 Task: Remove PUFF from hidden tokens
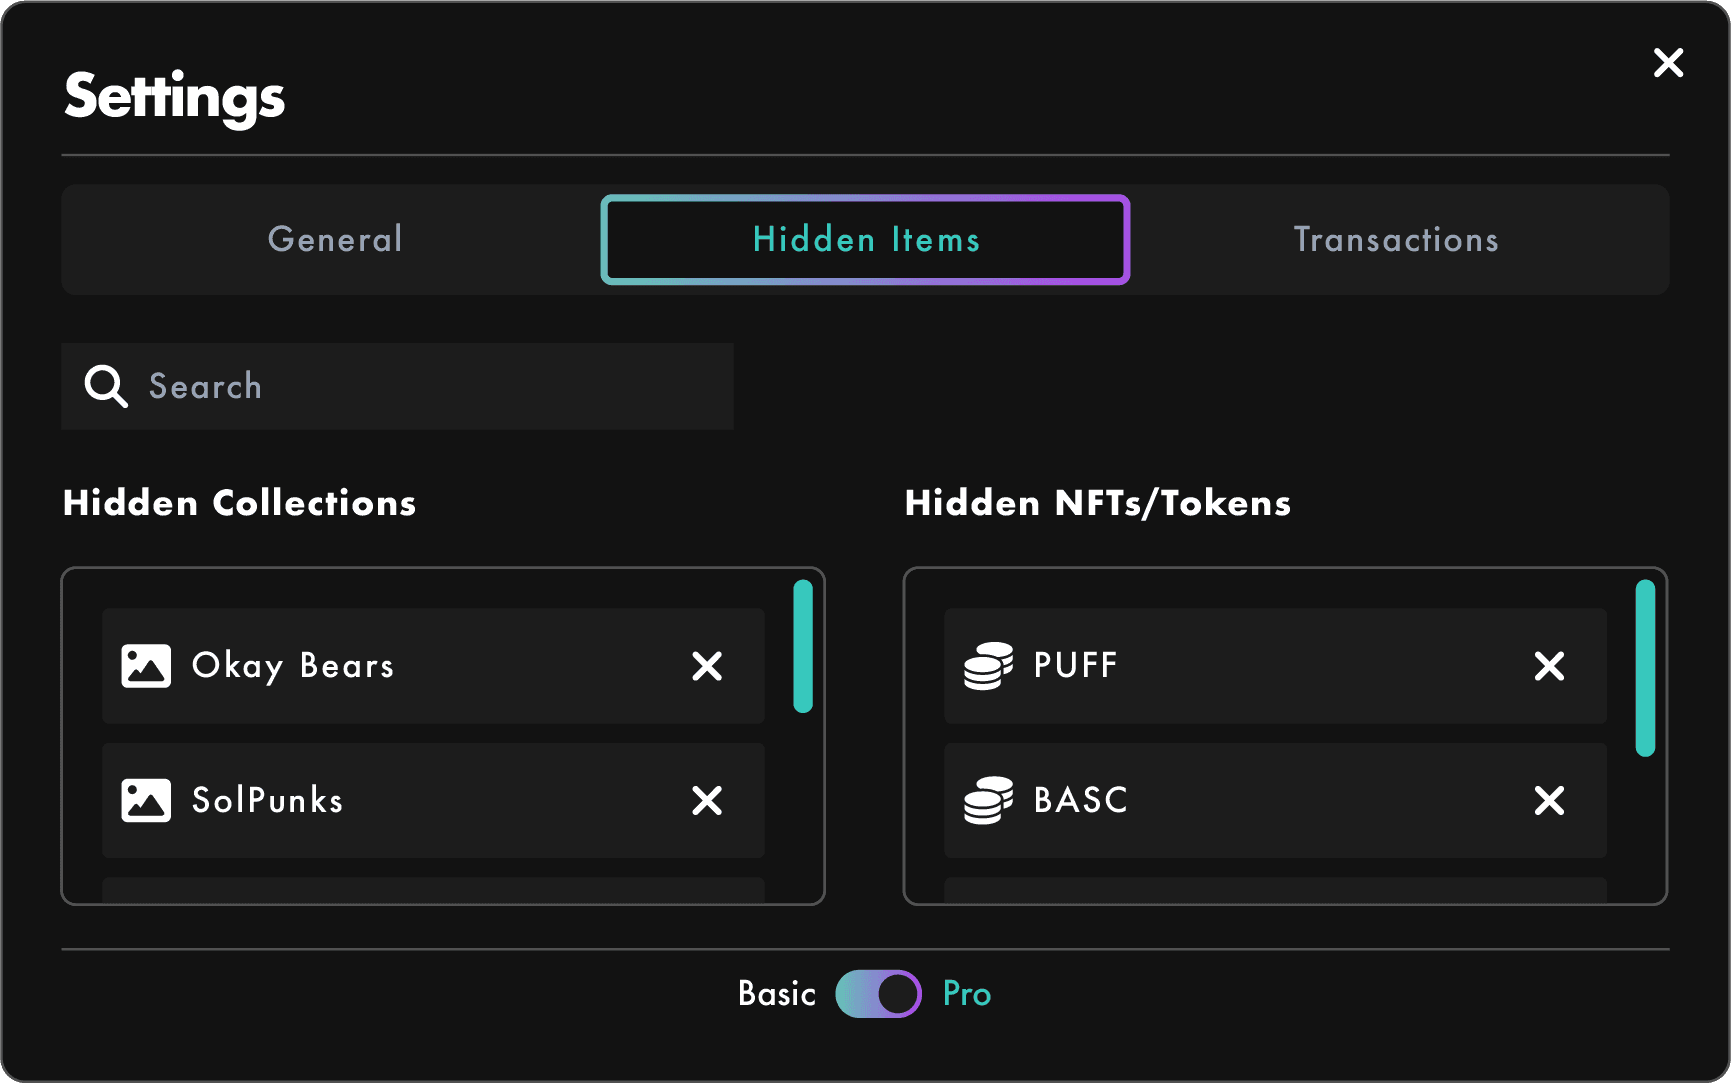[1549, 666]
